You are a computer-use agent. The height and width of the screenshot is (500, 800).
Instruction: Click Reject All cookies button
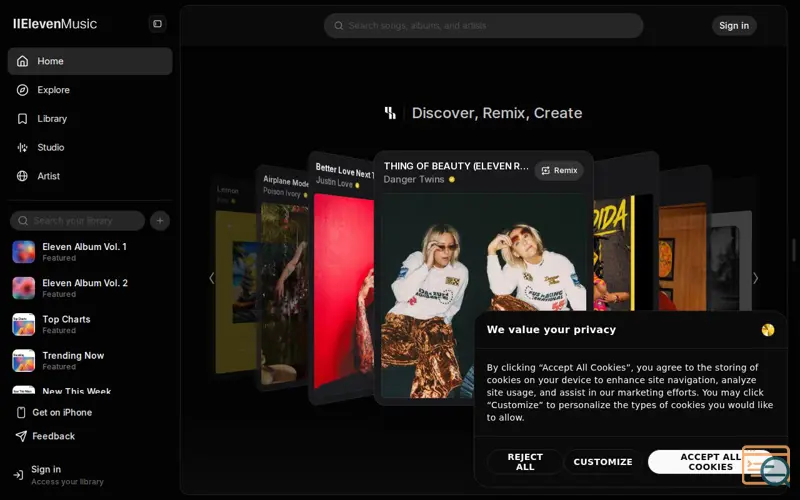(x=525, y=462)
